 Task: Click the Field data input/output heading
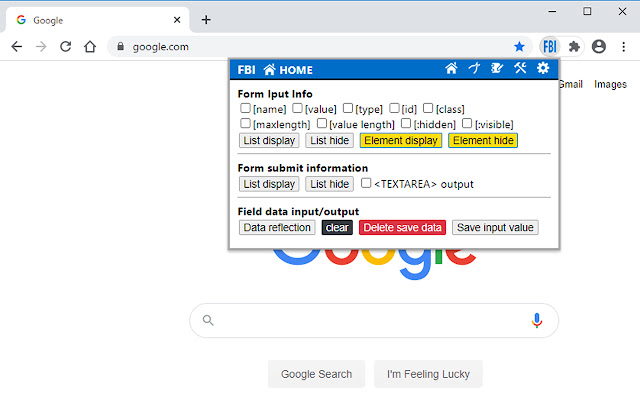pyautogui.click(x=298, y=211)
